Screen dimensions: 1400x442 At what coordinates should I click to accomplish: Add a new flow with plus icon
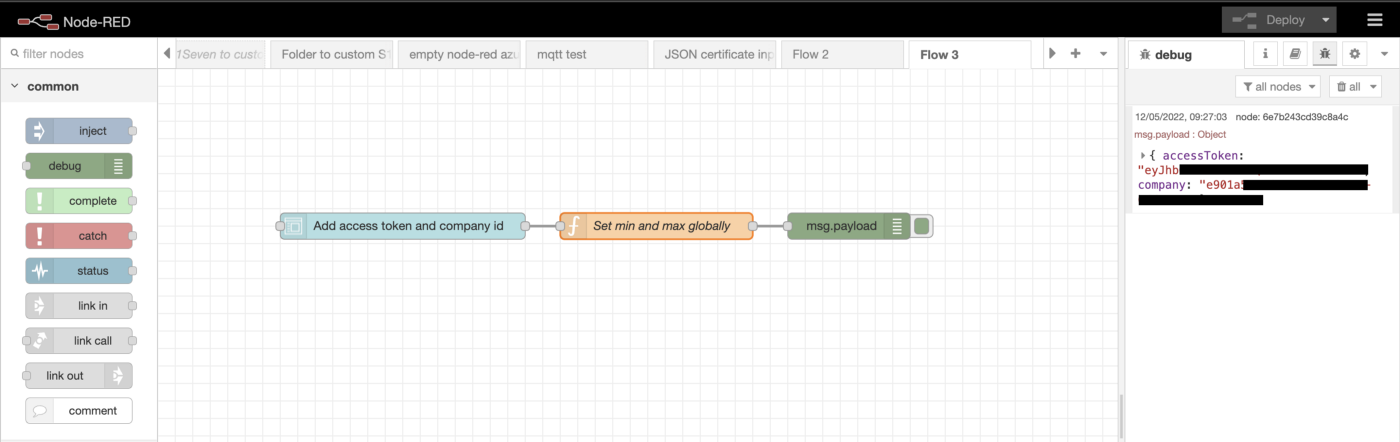tap(1076, 54)
